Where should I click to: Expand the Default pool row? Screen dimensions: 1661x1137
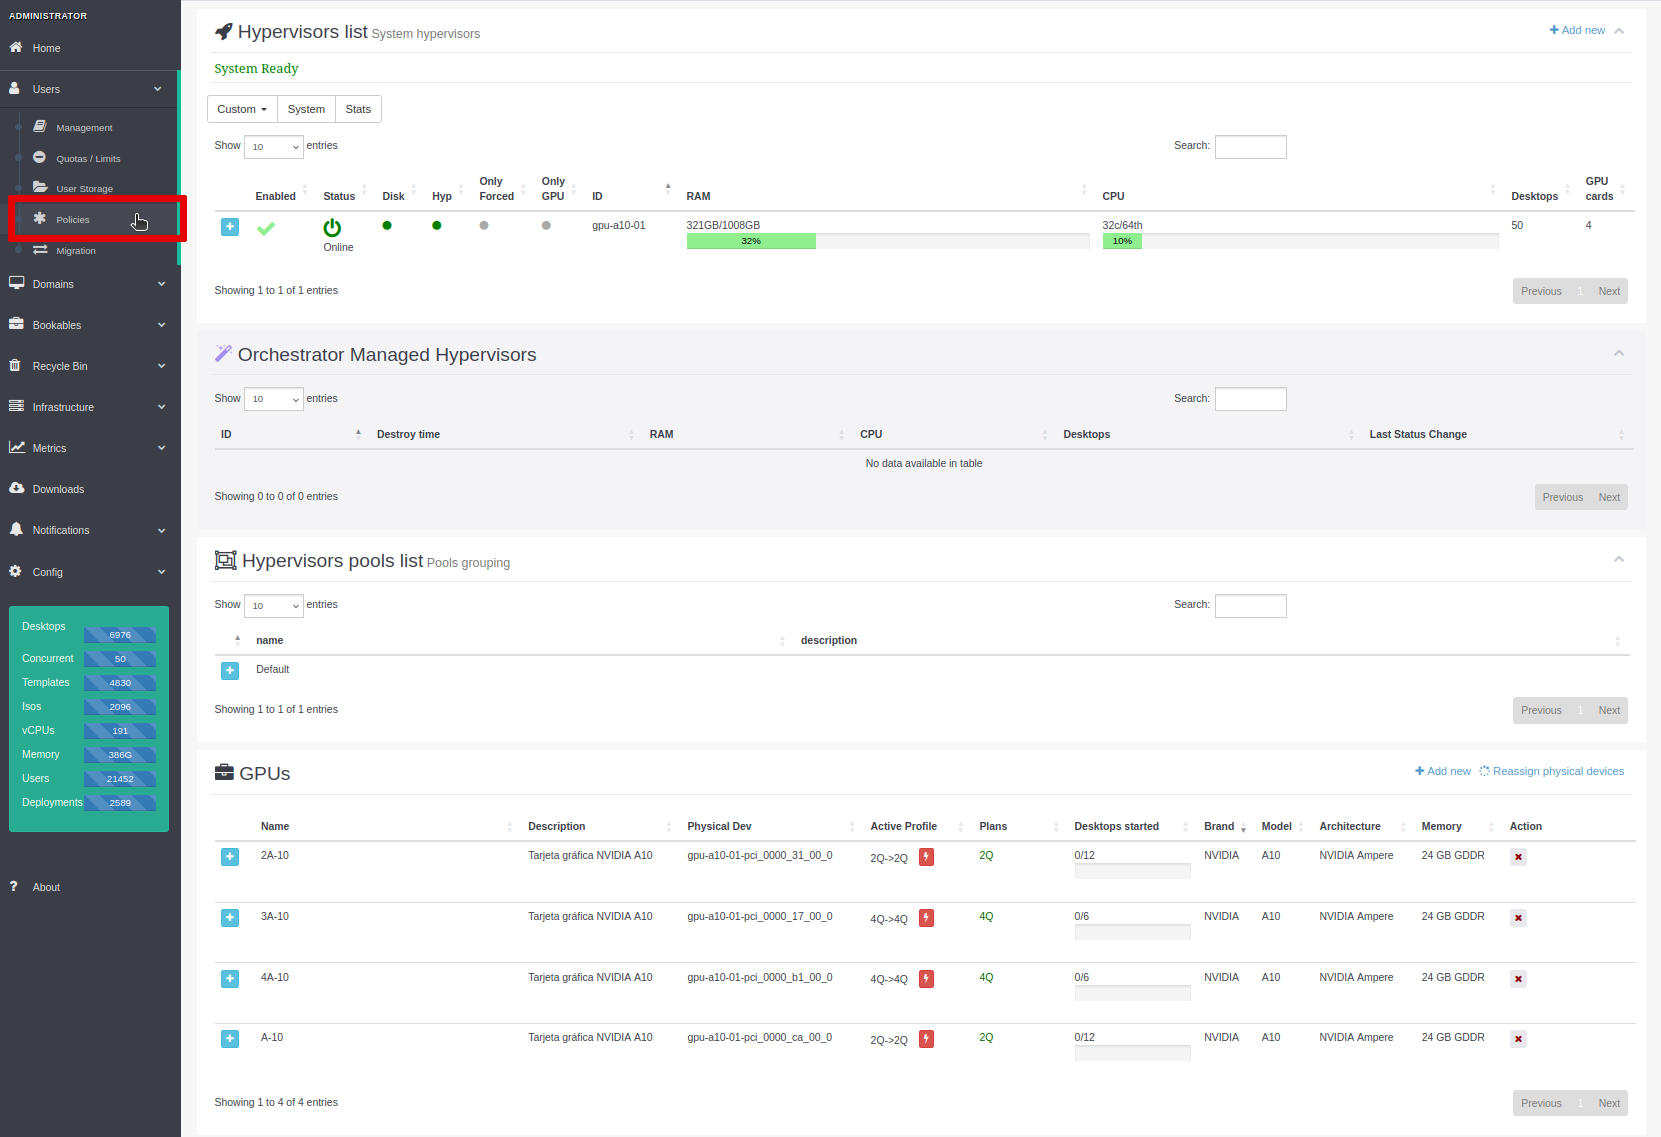click(x=230, y=671)
